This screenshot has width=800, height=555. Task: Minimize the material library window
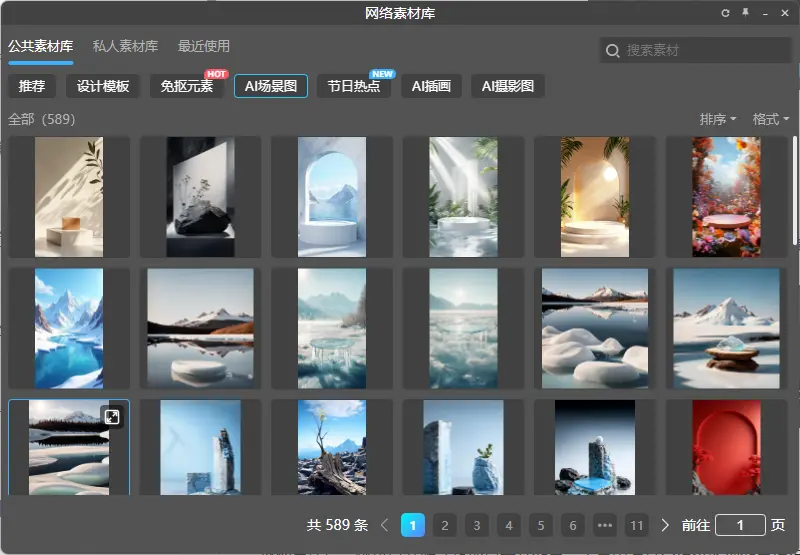click(765, 13)
